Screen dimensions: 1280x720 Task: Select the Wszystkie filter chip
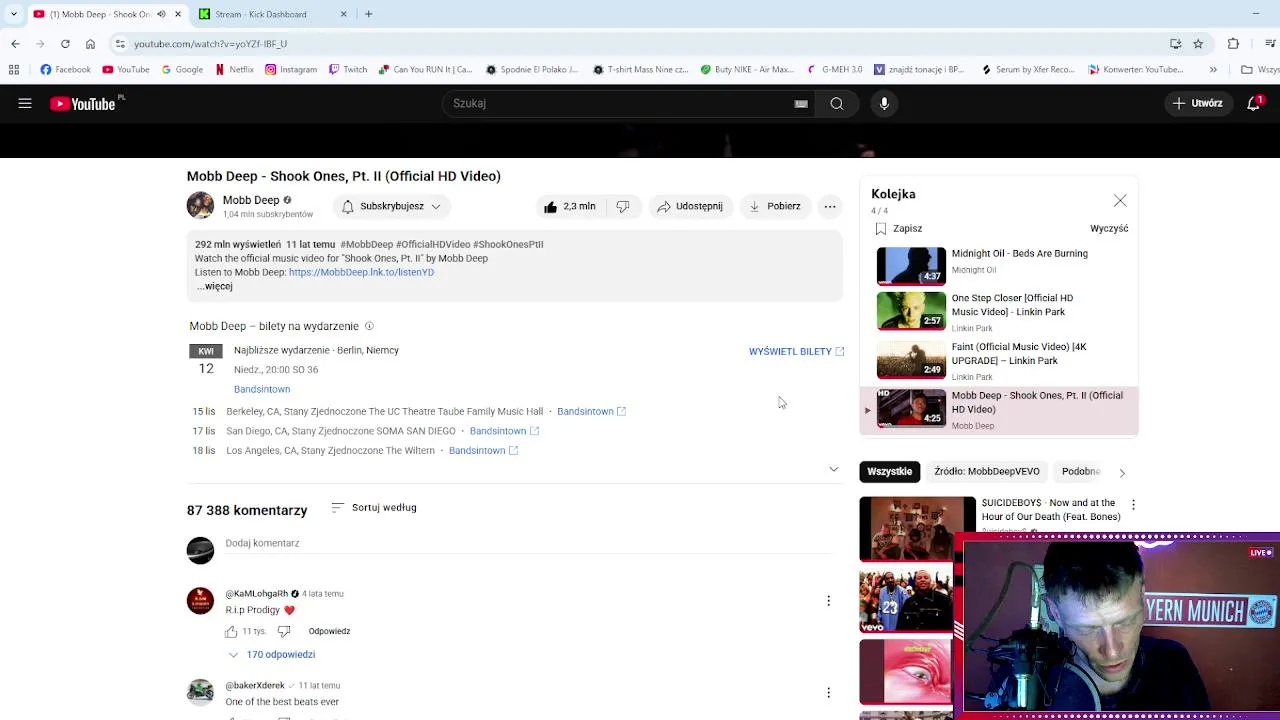890,471
